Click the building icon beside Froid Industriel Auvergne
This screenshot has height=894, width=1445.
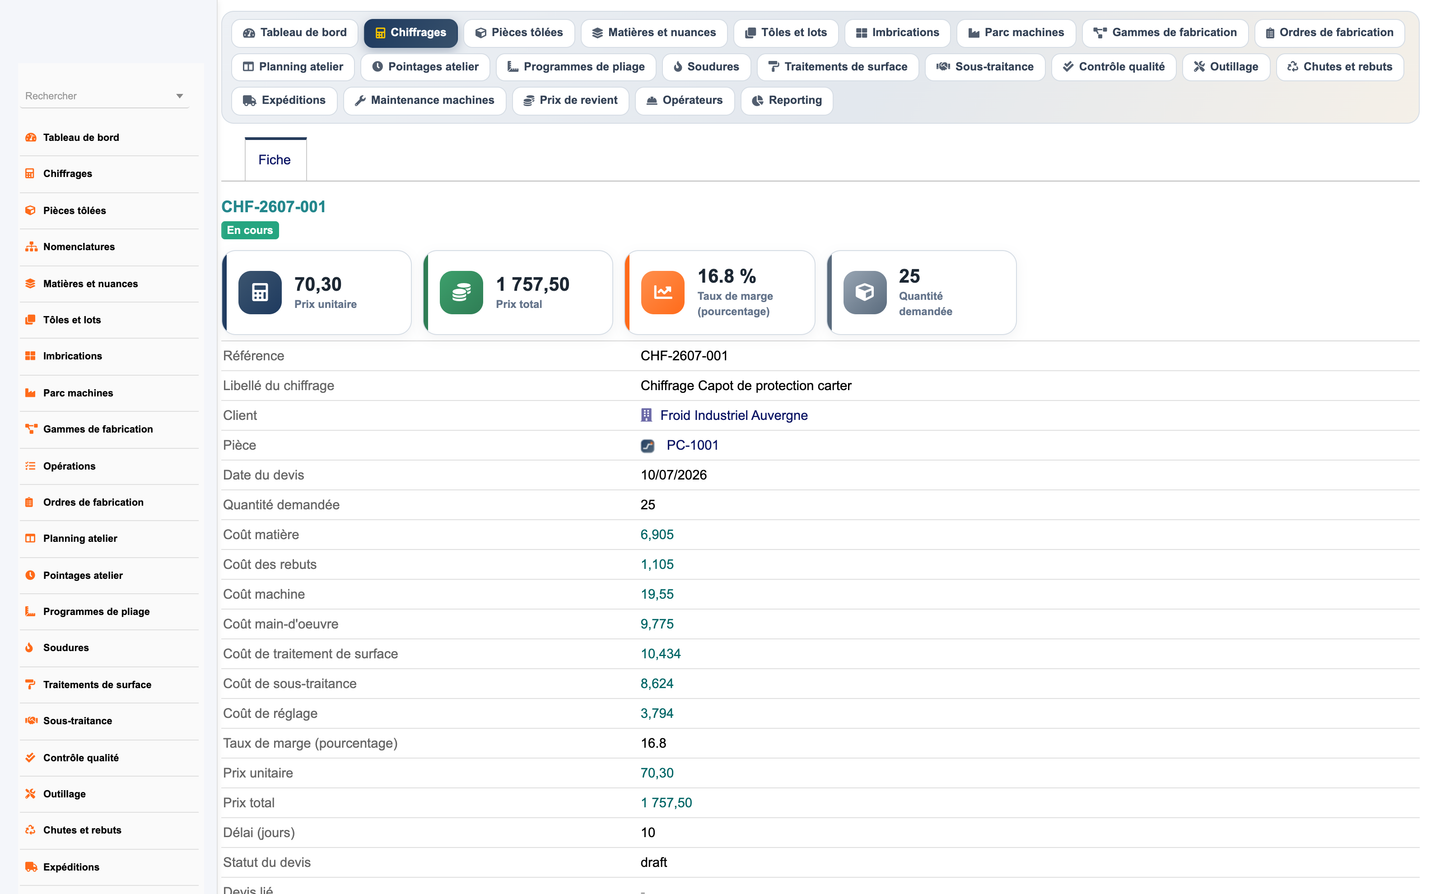click(647, 415)
